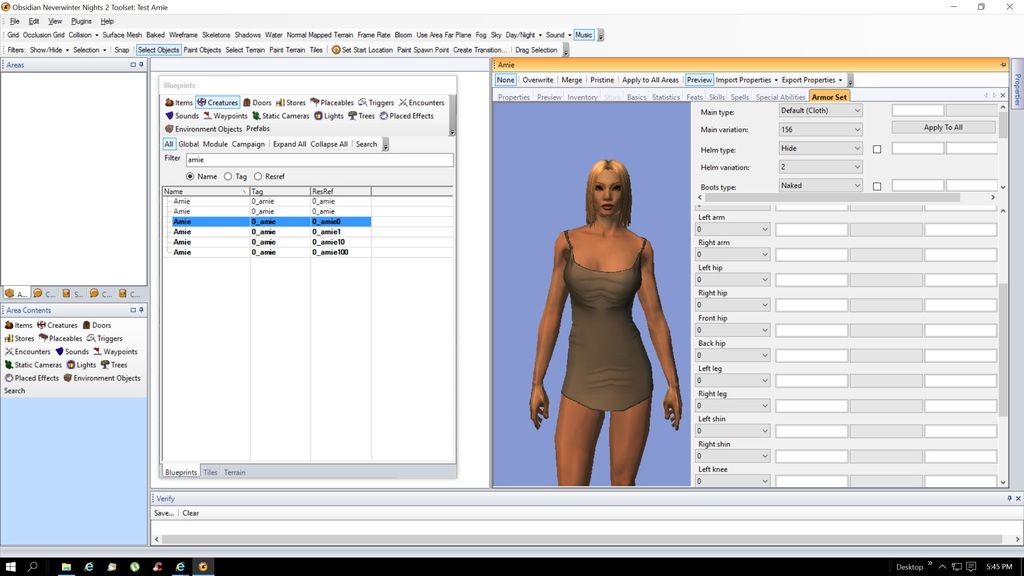Expand the Main variation combo box
Screen dimensions: 1024x576
click(820, 130)
